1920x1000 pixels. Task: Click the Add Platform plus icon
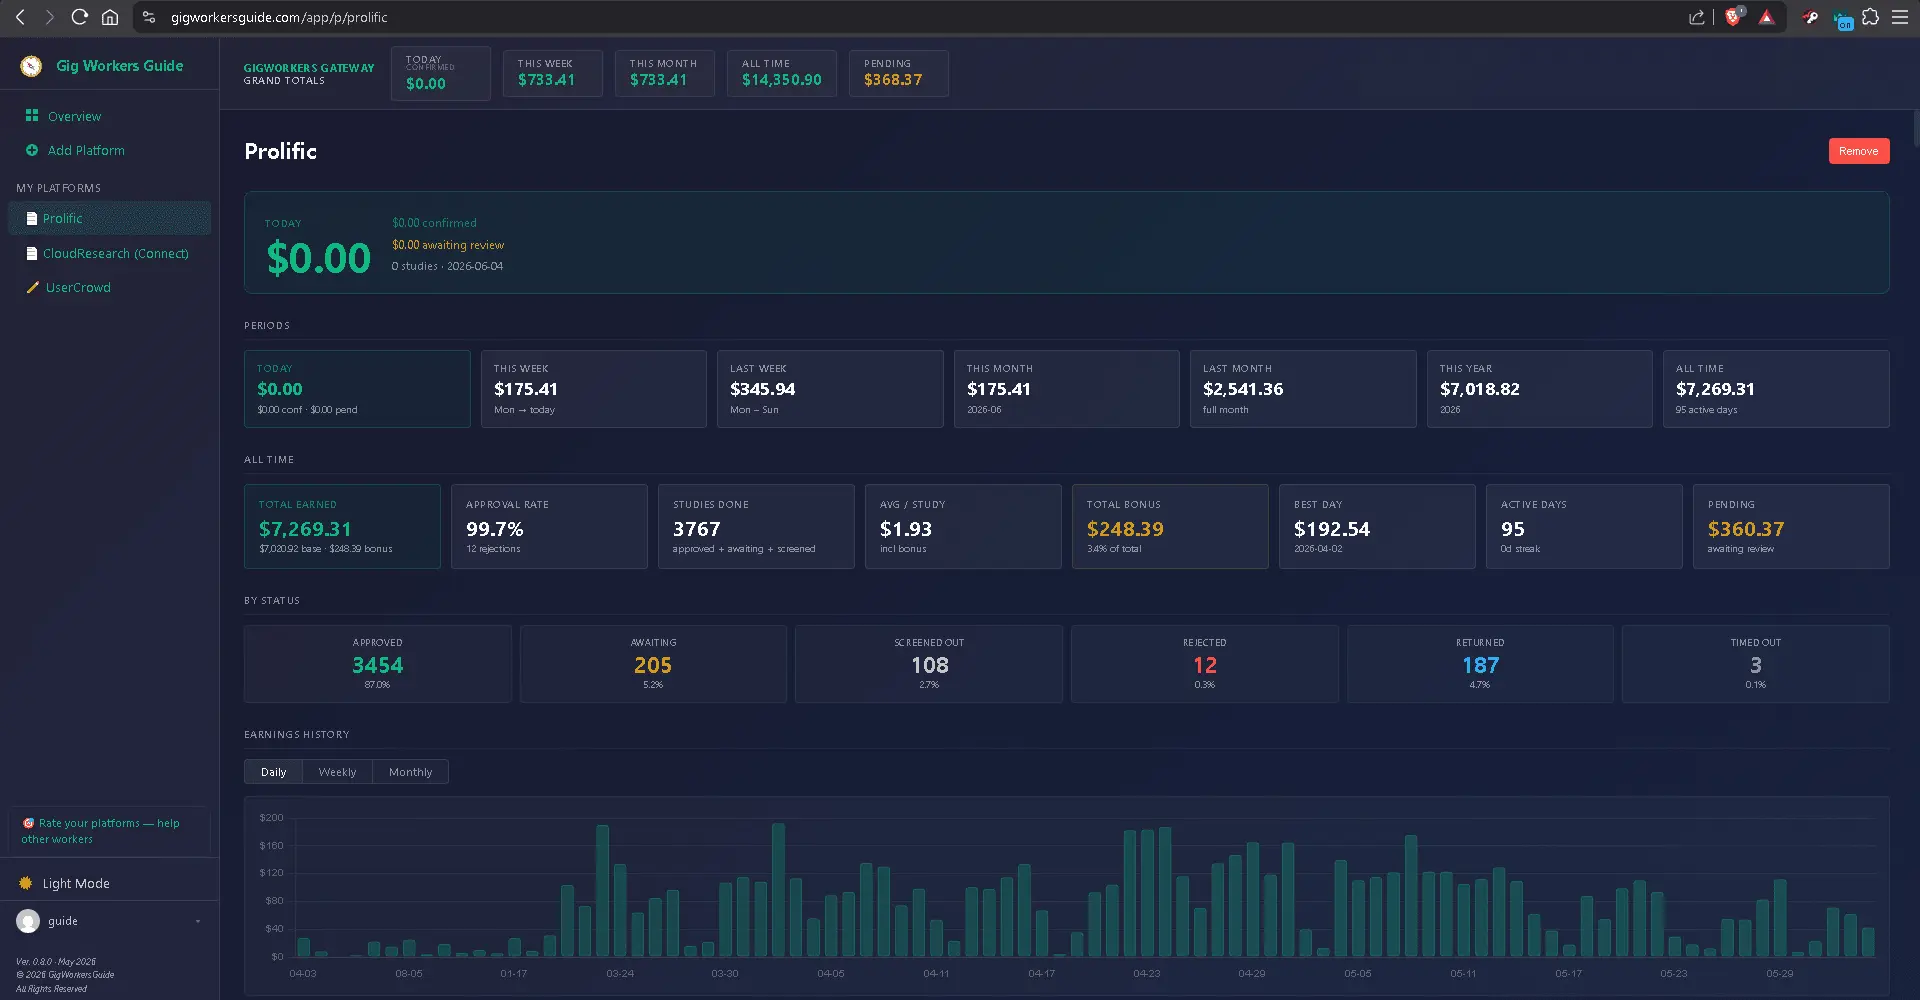click(x=32, y=150)
